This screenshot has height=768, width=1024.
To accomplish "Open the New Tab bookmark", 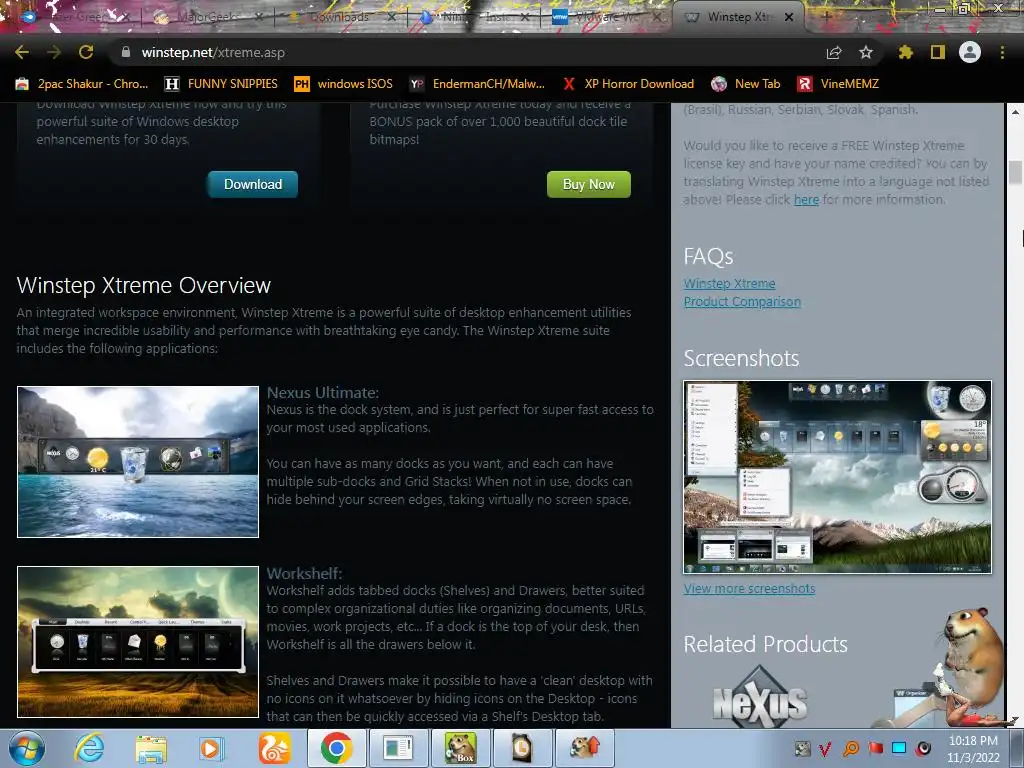I will (x=746, y=84).
